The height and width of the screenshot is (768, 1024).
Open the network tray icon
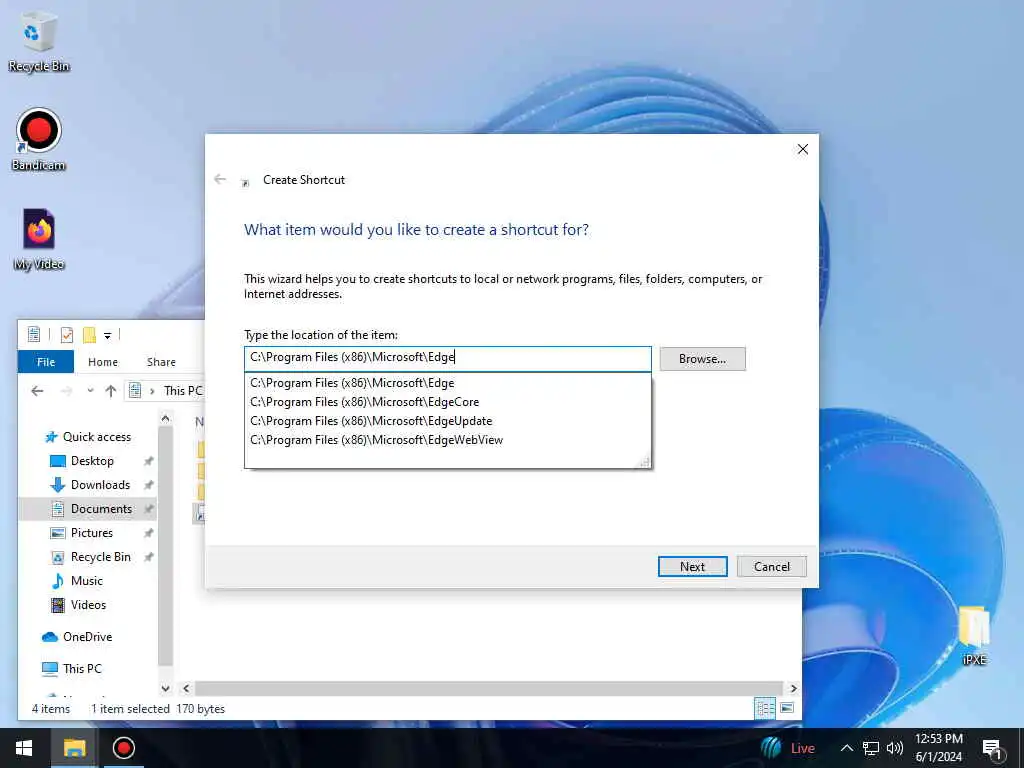pyautogui.click(x=871, y=748)
